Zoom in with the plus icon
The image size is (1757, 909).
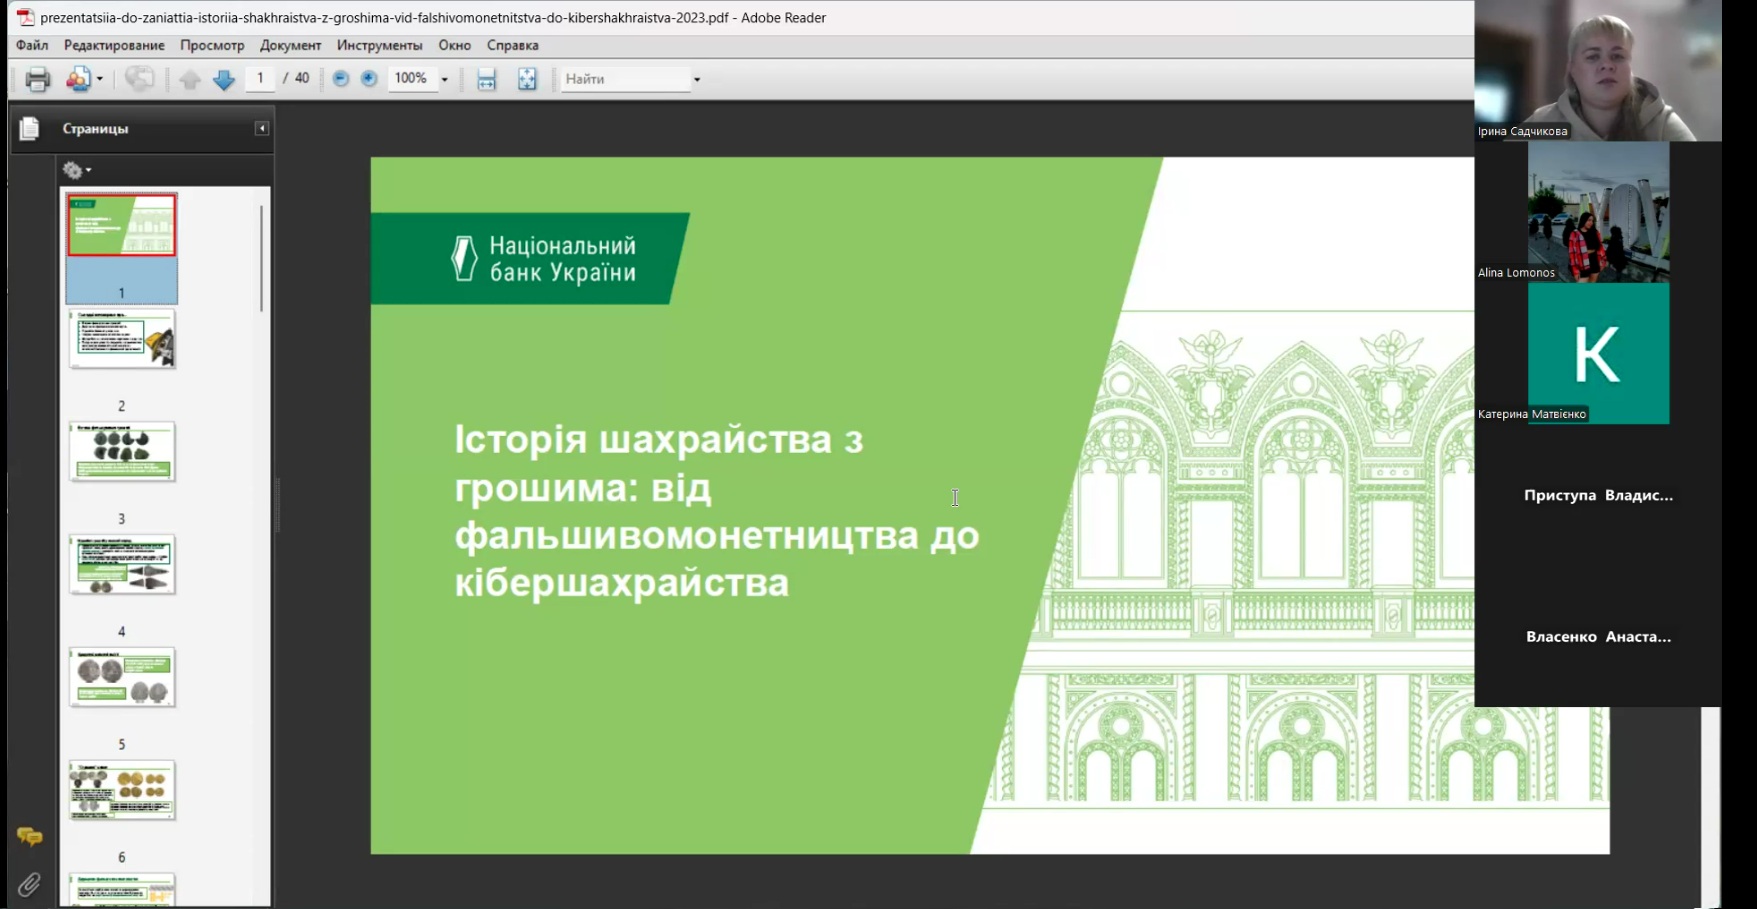point(369,78)
